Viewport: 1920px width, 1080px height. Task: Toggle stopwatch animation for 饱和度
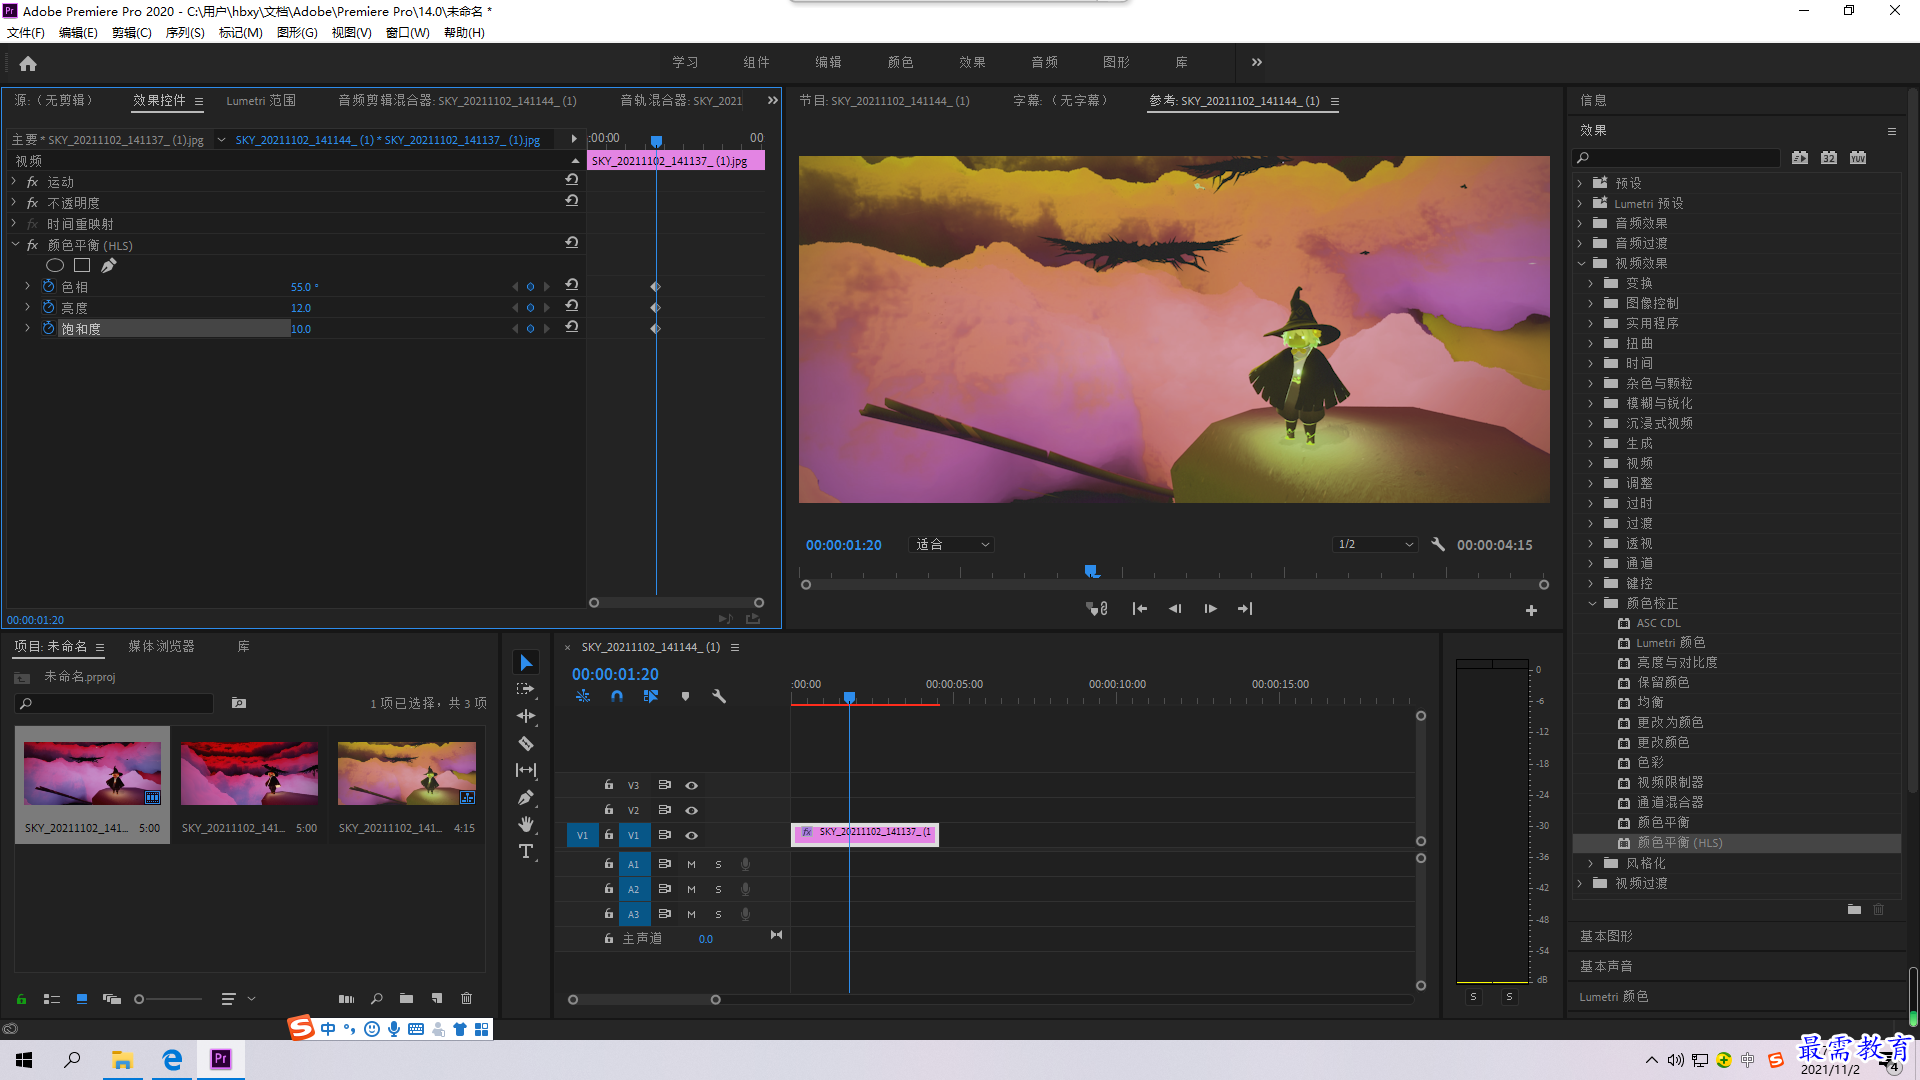(48, 328)
